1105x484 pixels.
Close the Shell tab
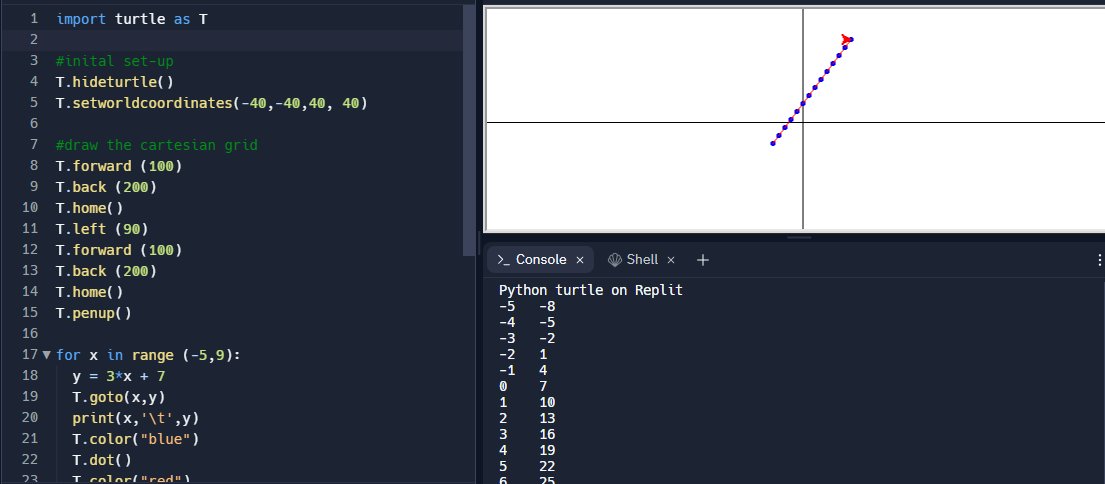pyautogui.click(x=671, y=260)
